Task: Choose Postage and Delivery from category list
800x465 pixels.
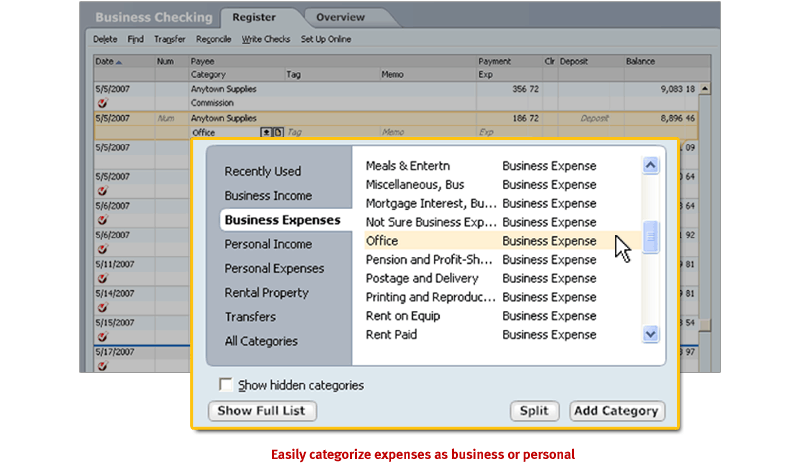Action: tap(422, 278)
